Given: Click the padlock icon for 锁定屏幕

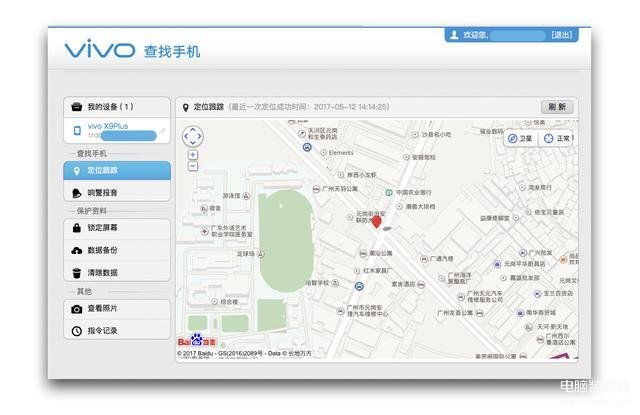Looking at the screenshot, I should click(x=76, y=228).
